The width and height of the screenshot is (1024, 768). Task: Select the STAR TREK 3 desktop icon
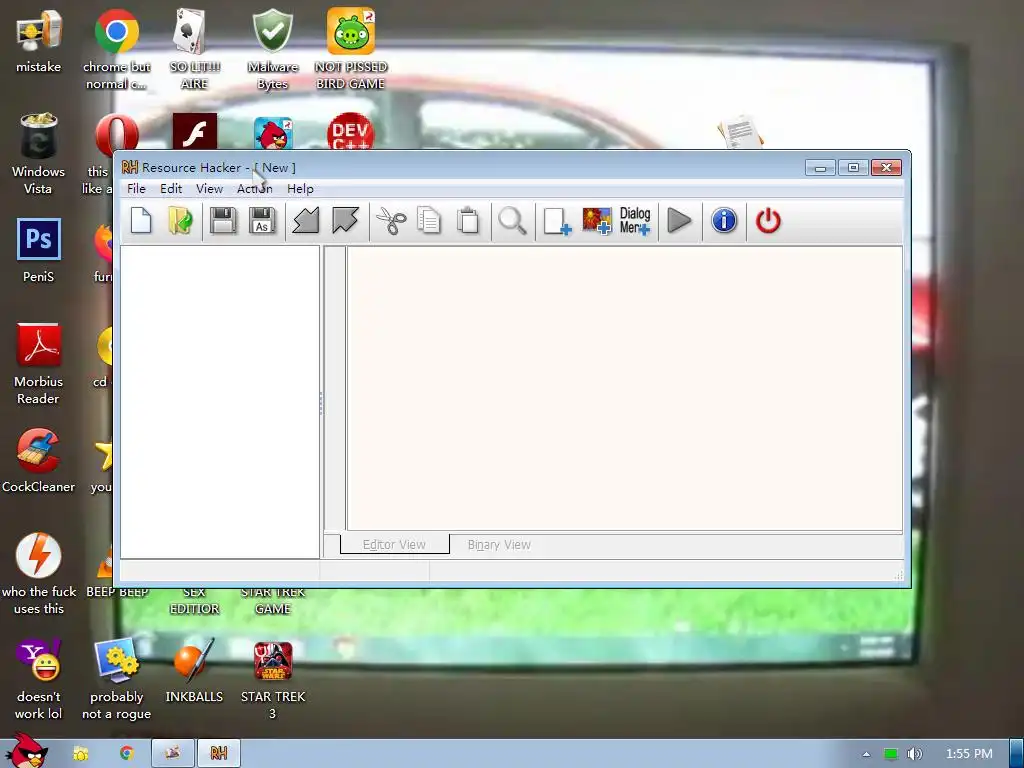tap(272, 679)
